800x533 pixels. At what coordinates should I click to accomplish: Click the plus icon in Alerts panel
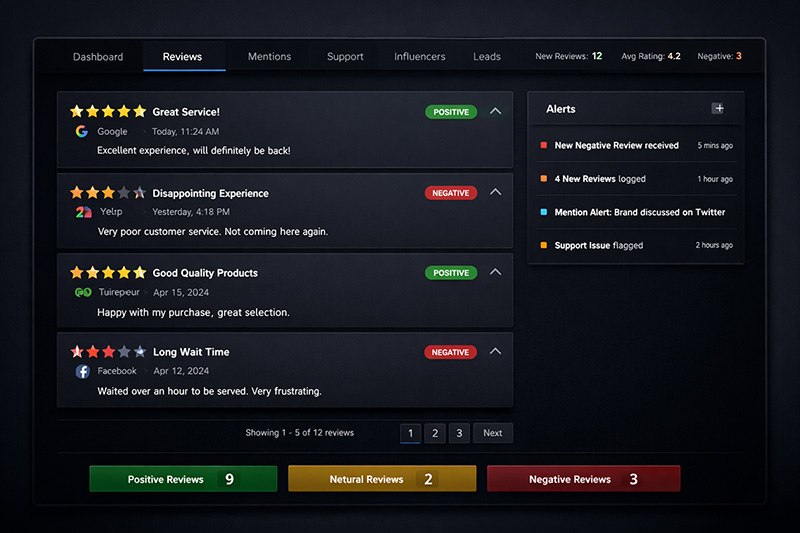point(718,108)
